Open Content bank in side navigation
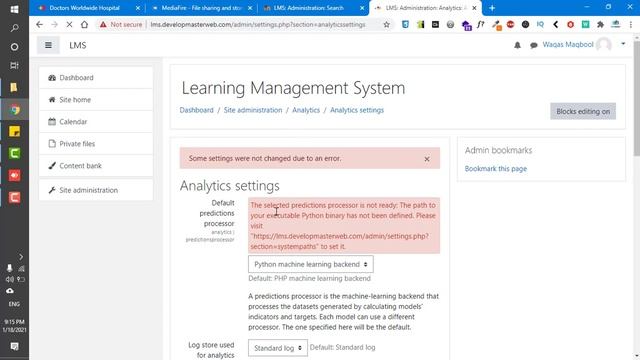 pyautogui.click(x=96, y=166)
